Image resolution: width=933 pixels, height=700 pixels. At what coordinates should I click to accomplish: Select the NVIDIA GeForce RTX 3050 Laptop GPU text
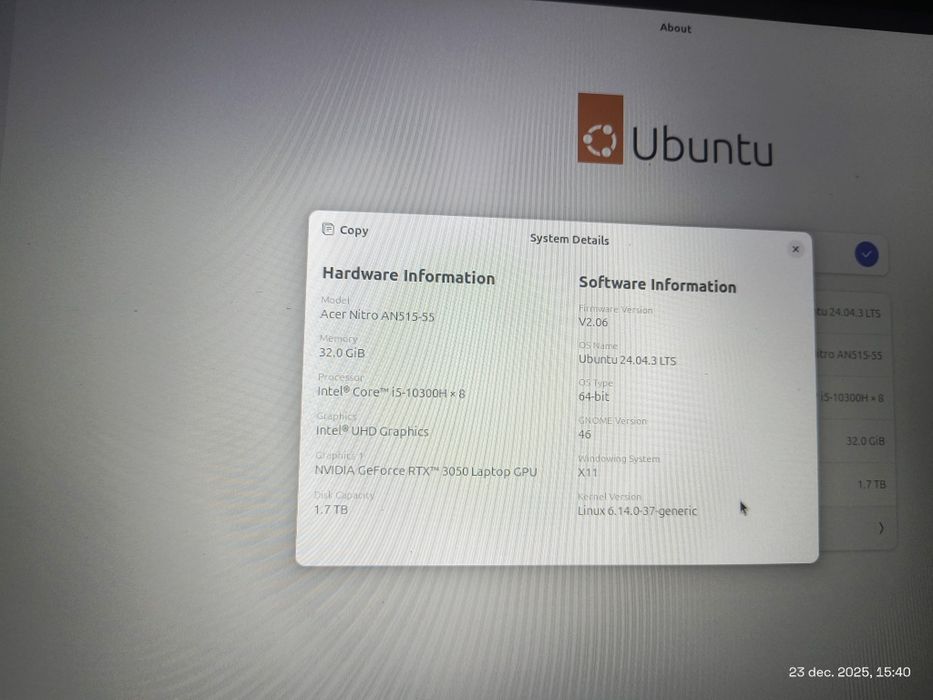point(425,471)
